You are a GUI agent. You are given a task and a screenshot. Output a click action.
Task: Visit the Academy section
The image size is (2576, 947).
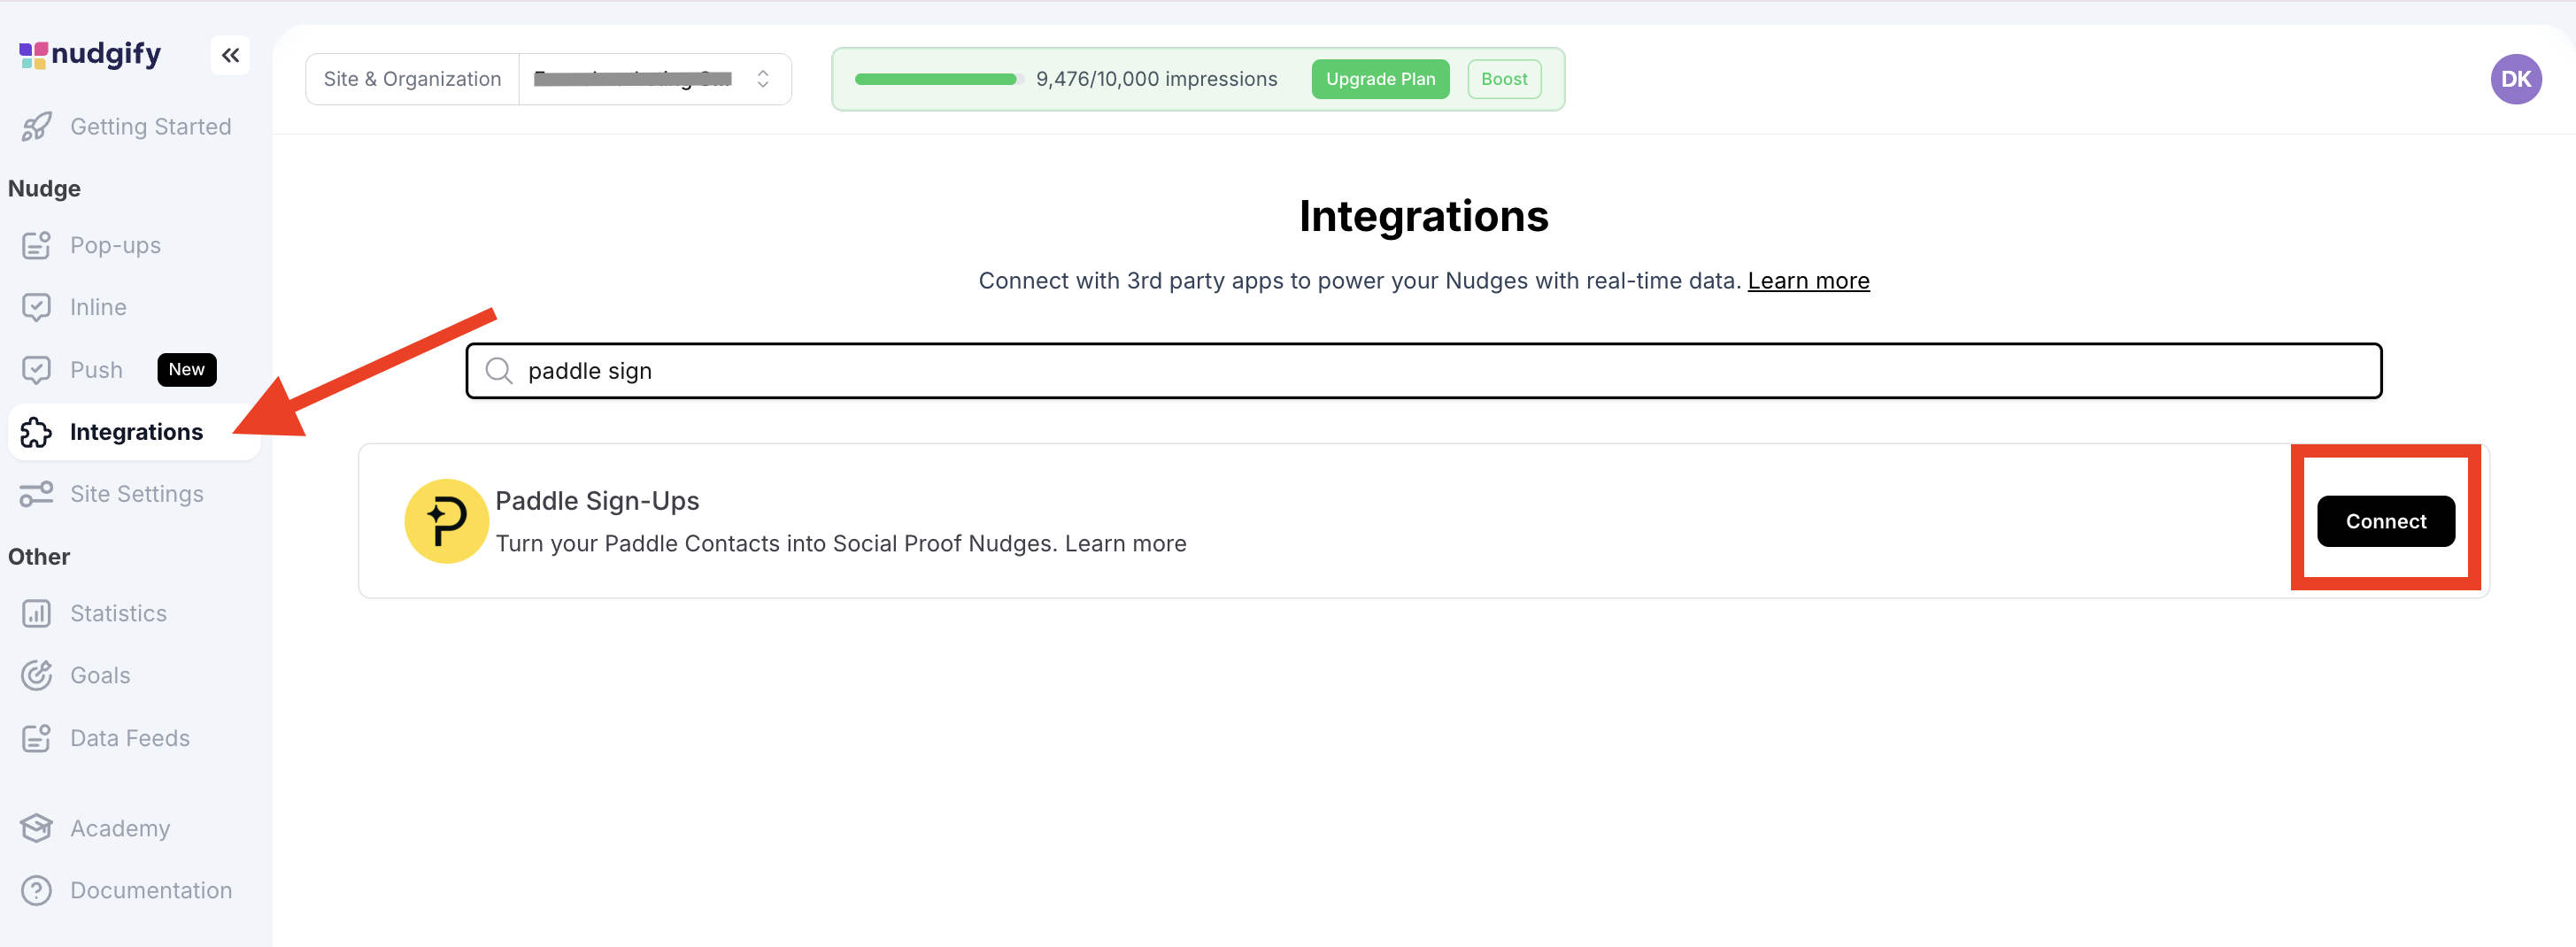click(x=120, y=828)
